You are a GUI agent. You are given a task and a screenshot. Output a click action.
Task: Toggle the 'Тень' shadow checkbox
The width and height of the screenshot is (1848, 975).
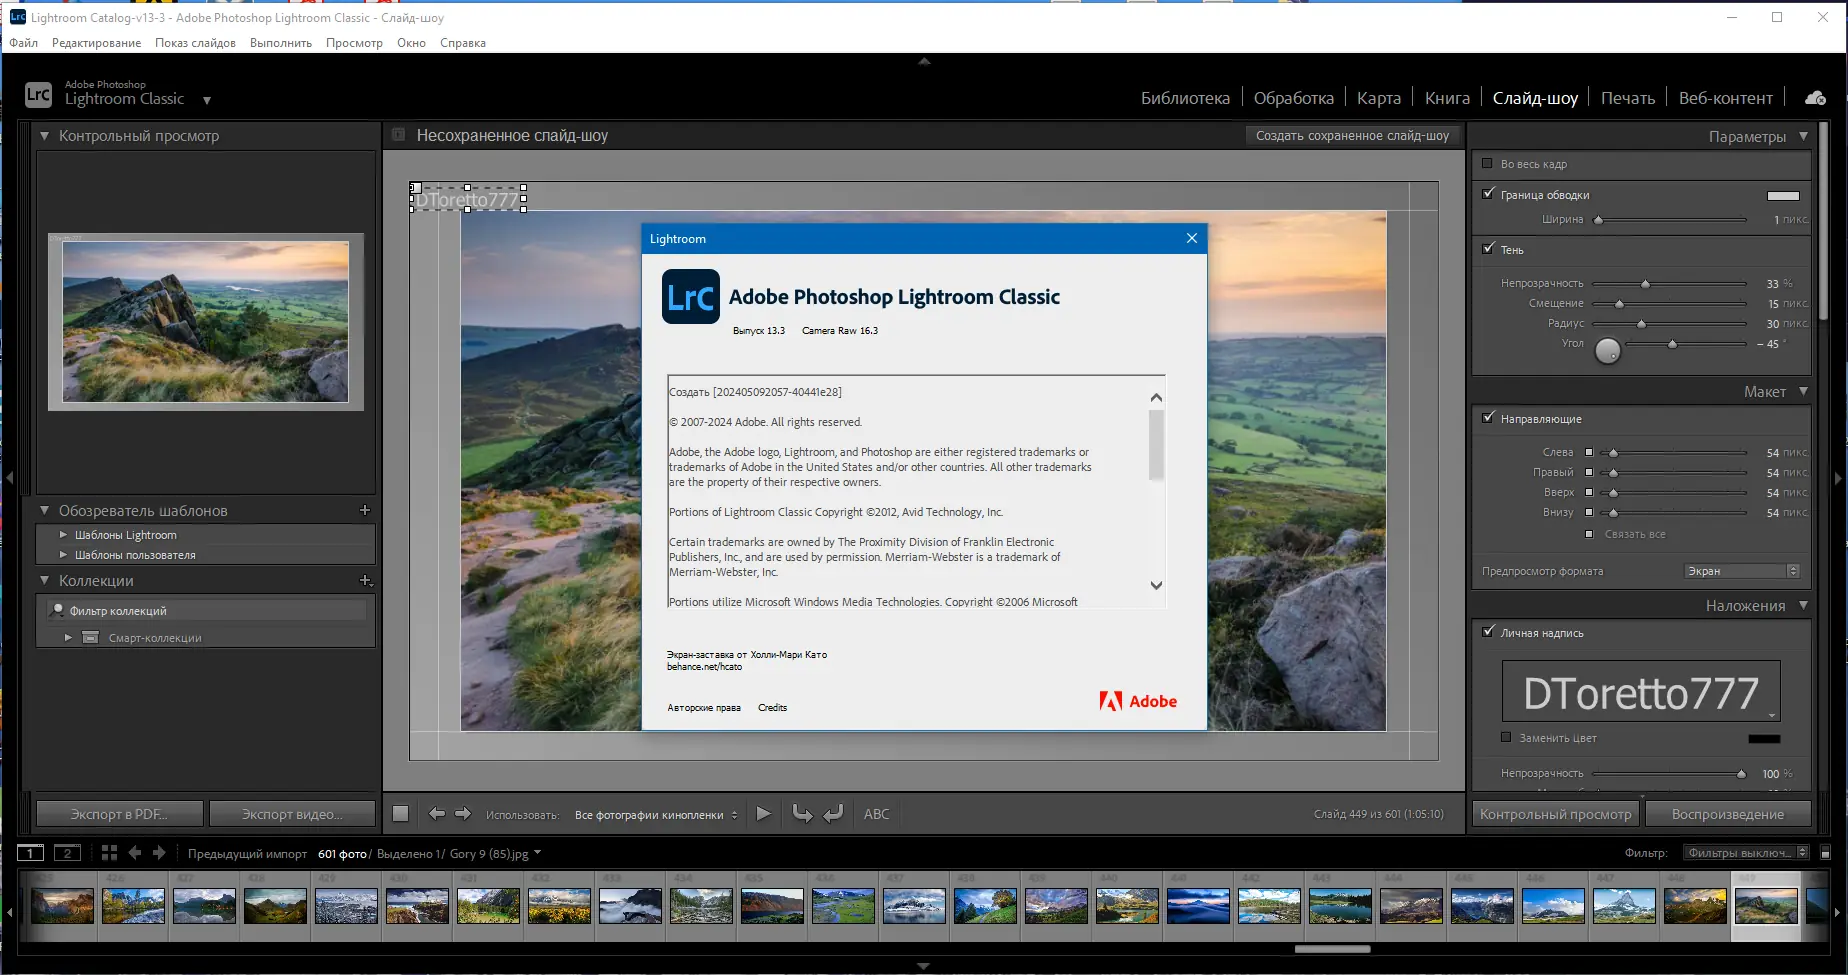coord(1488,249)
